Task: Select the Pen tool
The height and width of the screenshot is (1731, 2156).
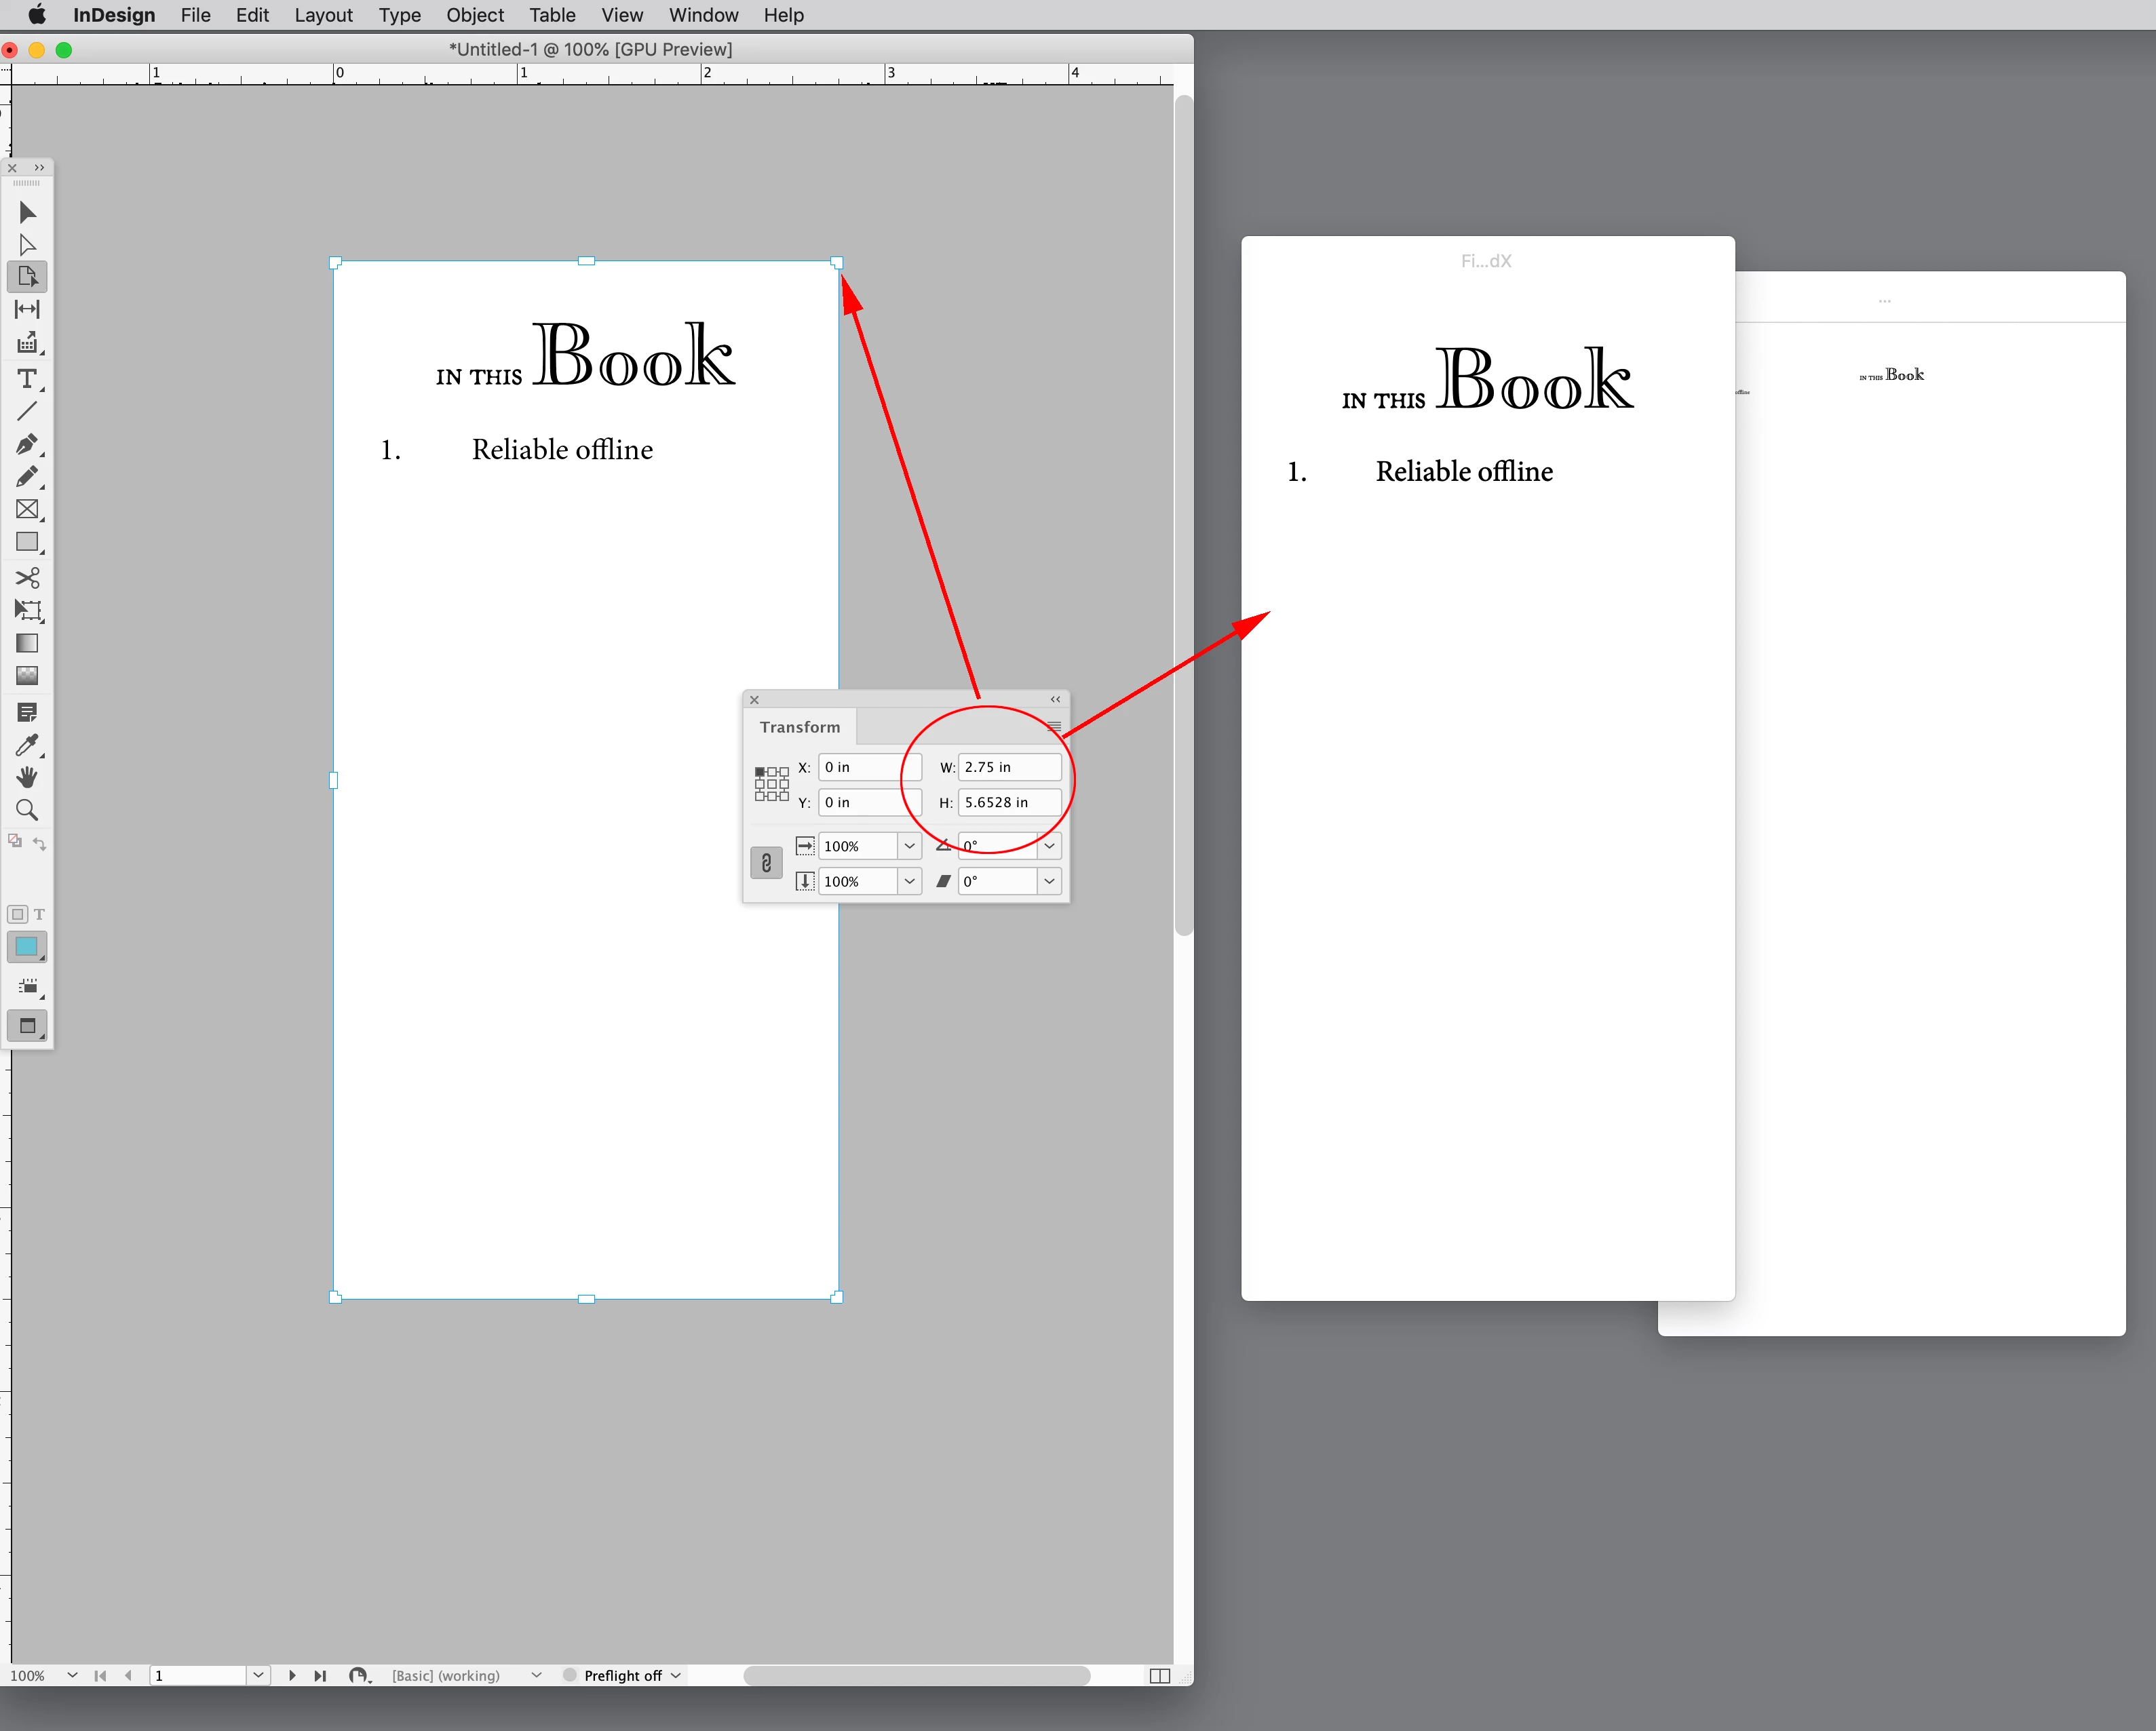Action: tap(27, 444)
